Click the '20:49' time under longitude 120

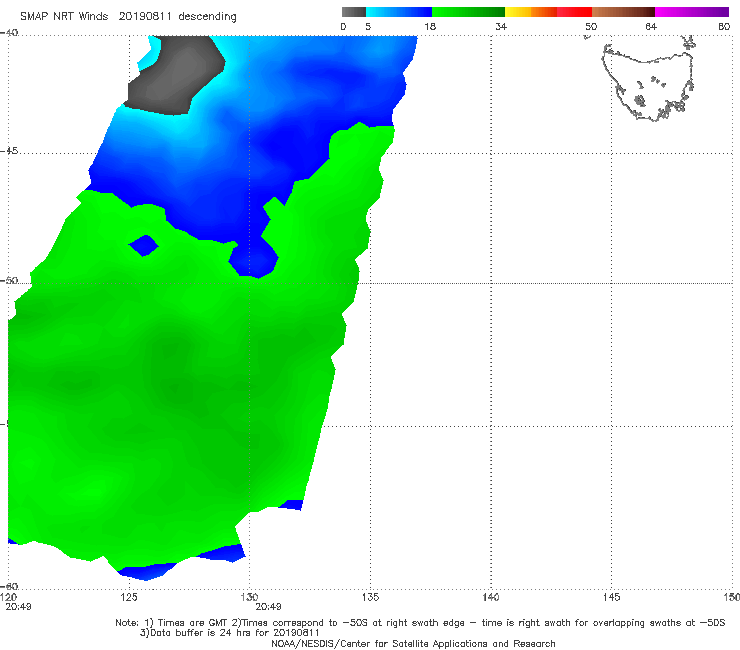coord(18,607)
